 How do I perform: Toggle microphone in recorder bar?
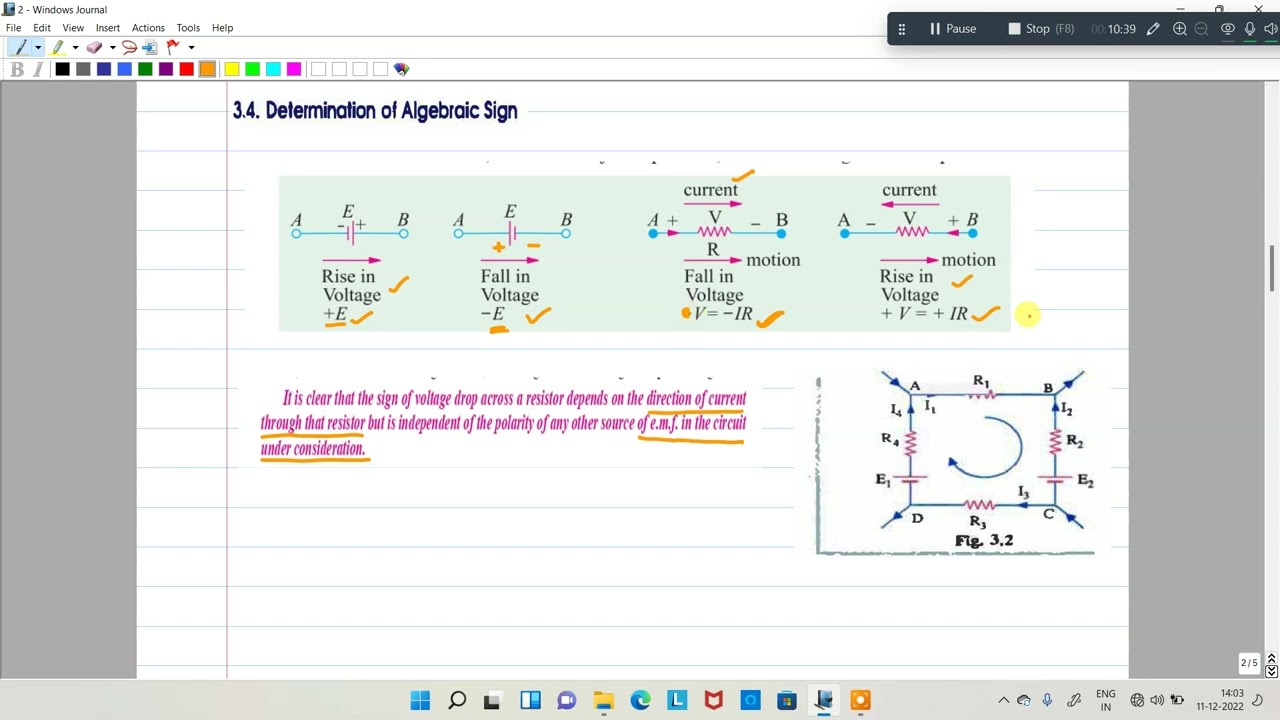(x=1250, y=29)
